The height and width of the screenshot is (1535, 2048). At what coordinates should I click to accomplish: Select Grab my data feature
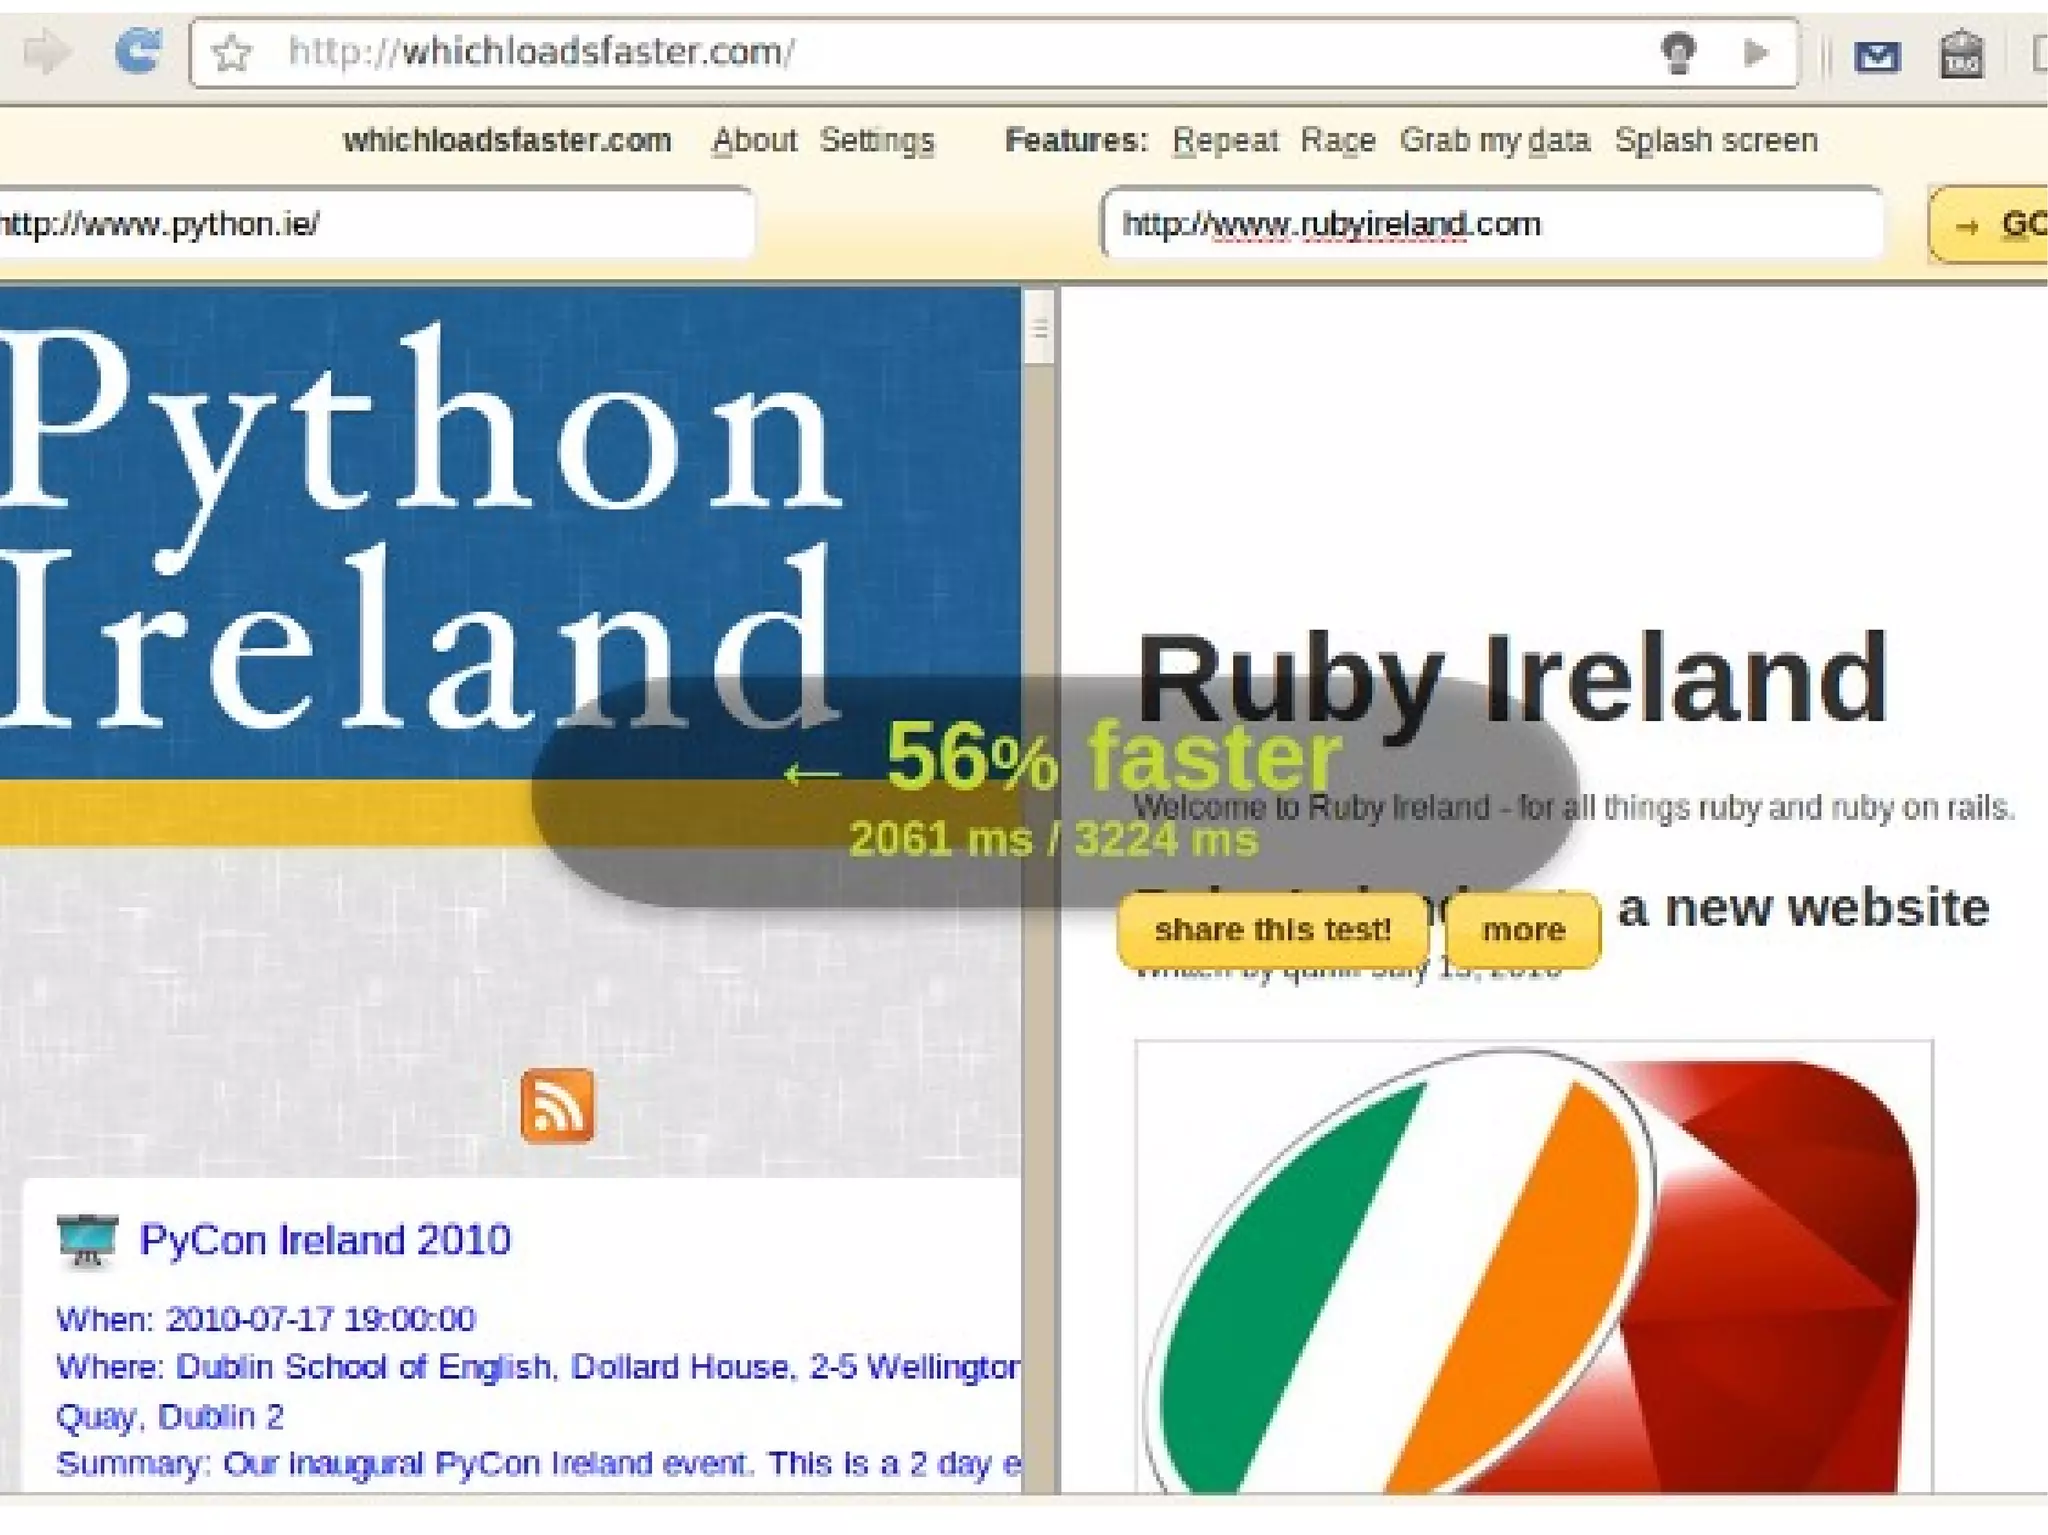click(1494, 141)
